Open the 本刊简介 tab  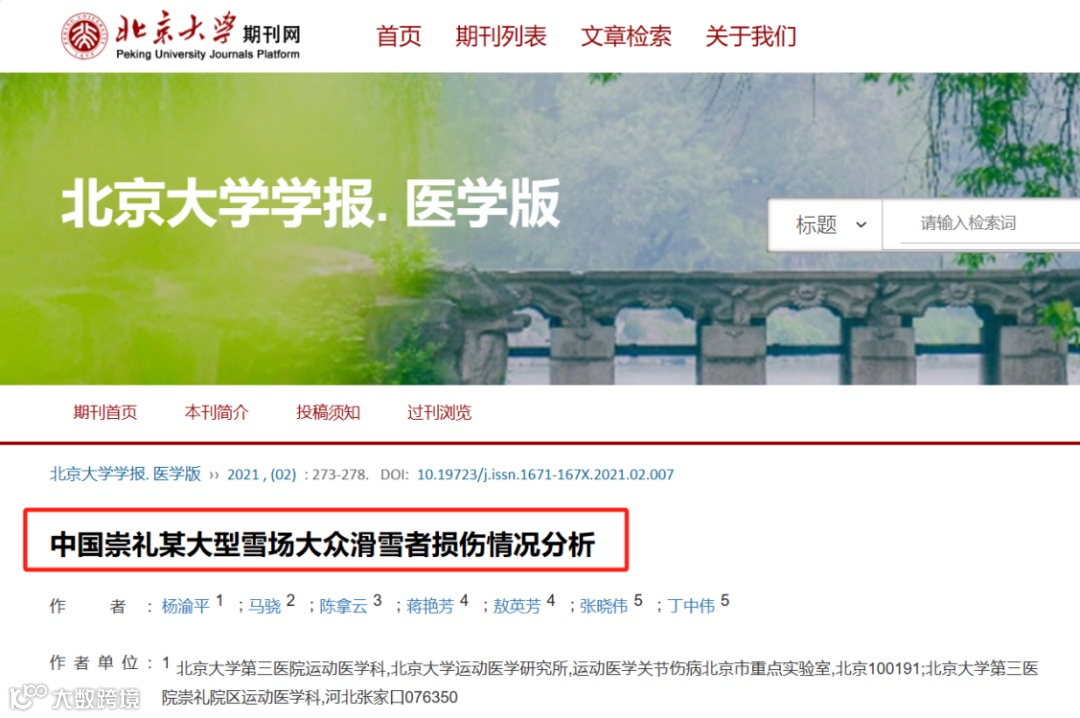(216, 412)
